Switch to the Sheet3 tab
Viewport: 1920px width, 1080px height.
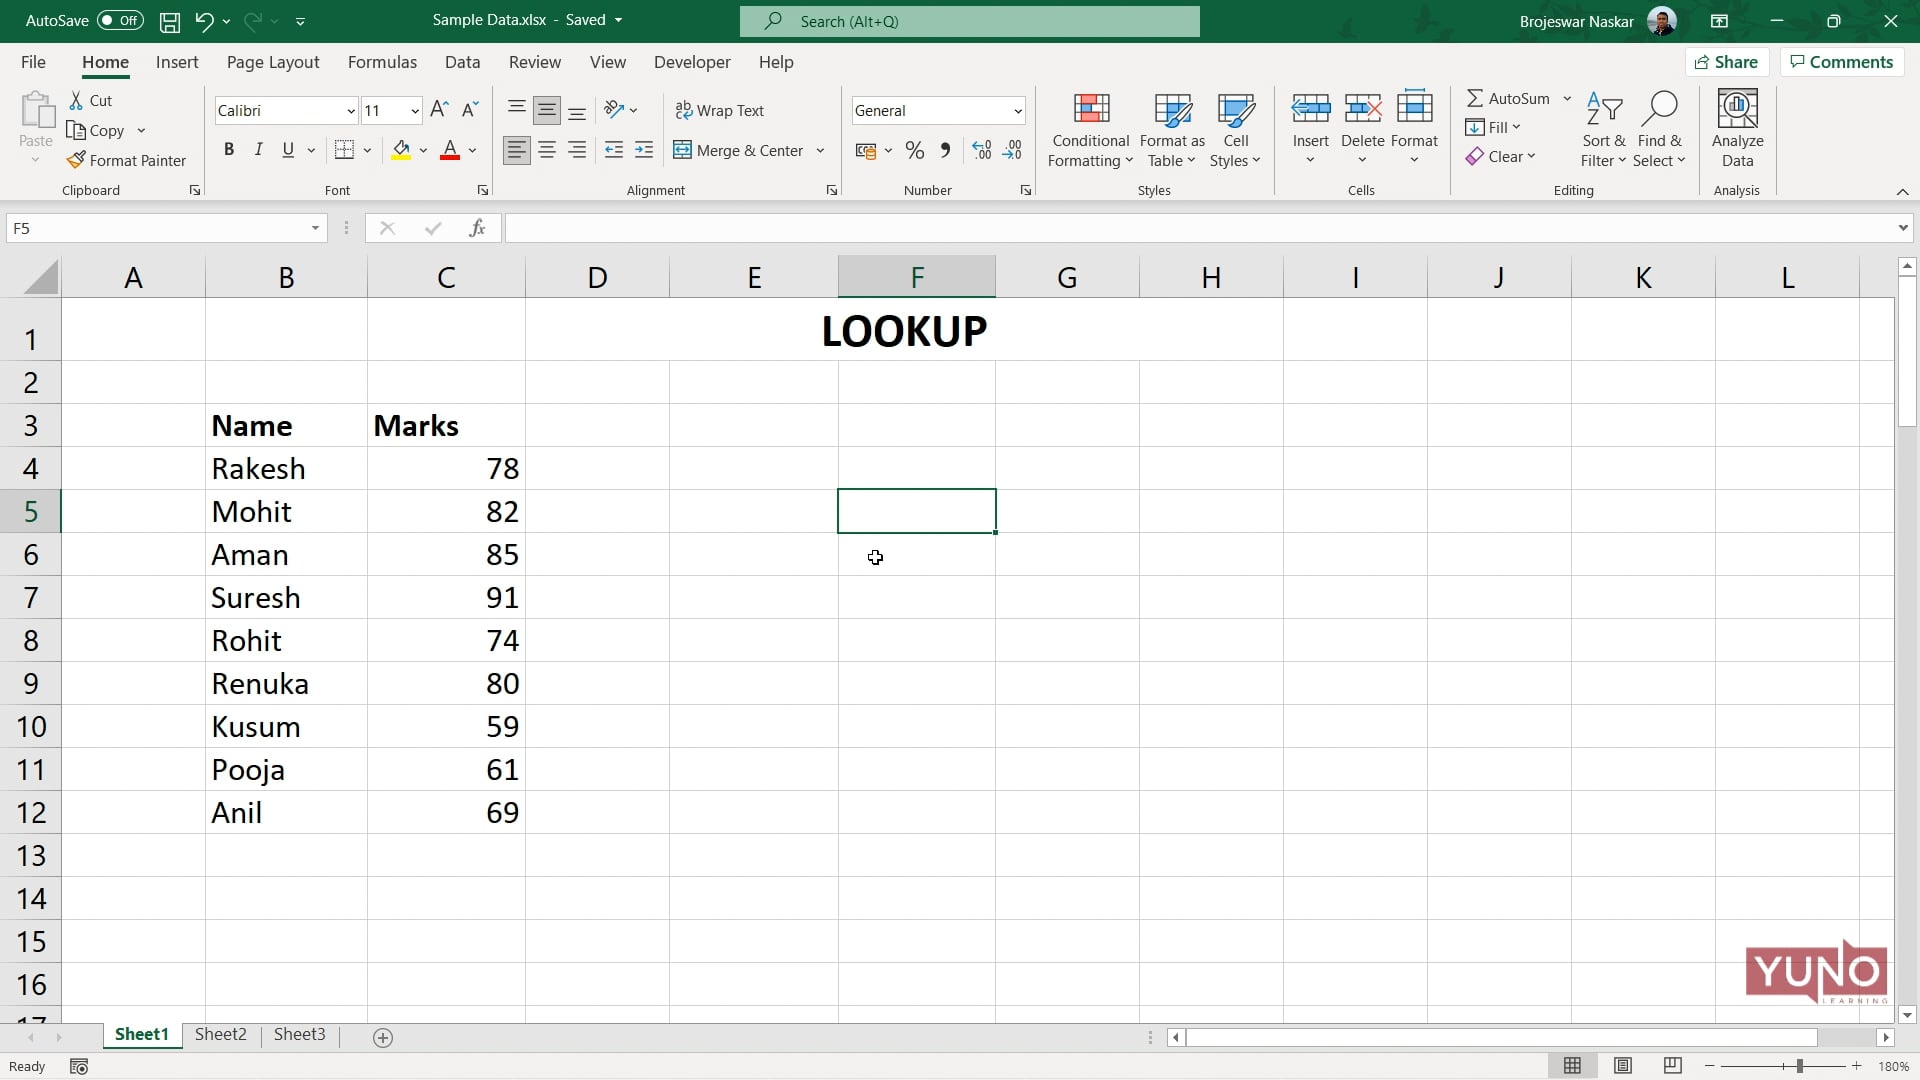(299, 1034)
